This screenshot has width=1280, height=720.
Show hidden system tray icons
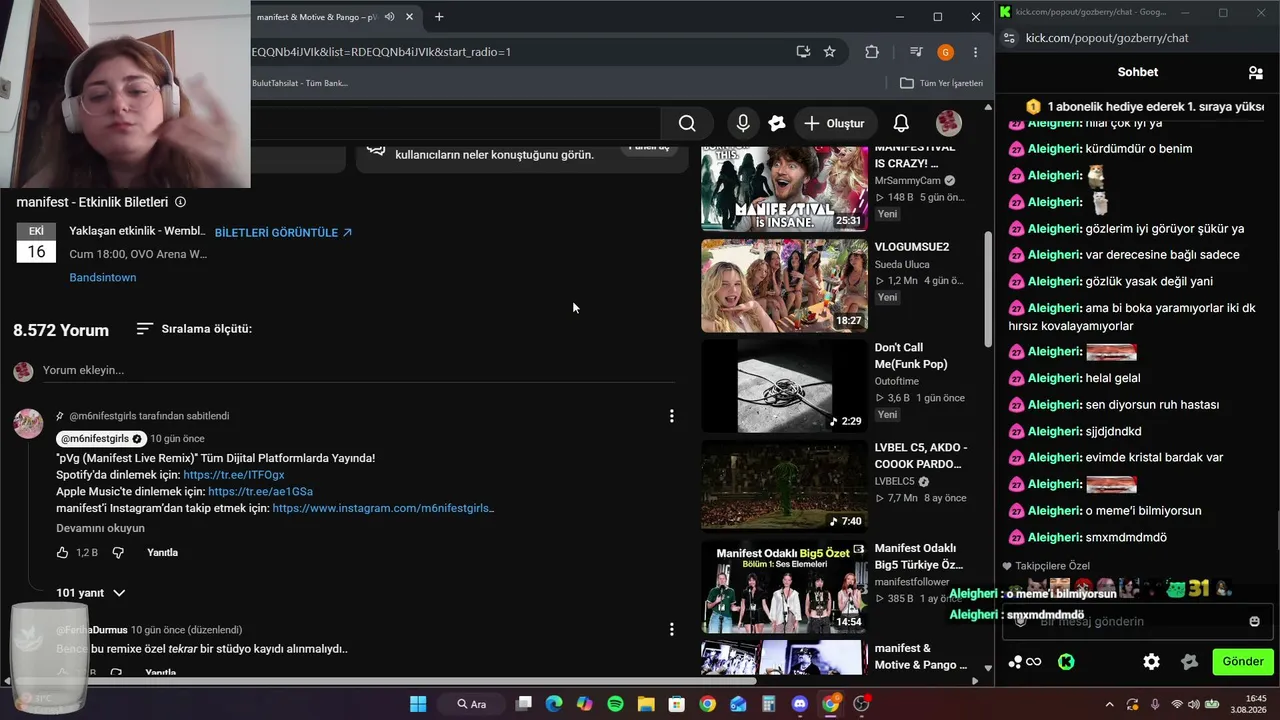1109,704
